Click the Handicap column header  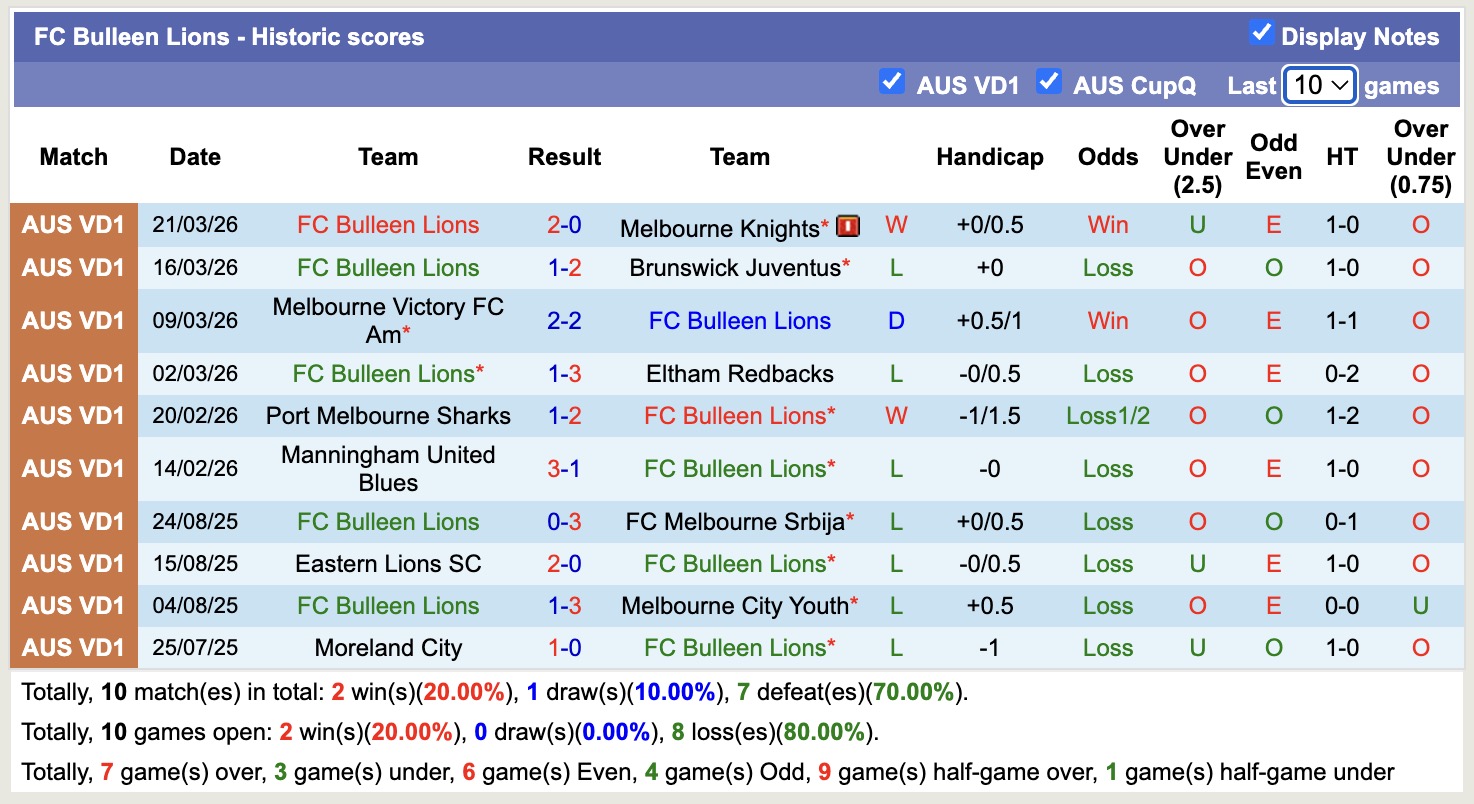point(989,157)
